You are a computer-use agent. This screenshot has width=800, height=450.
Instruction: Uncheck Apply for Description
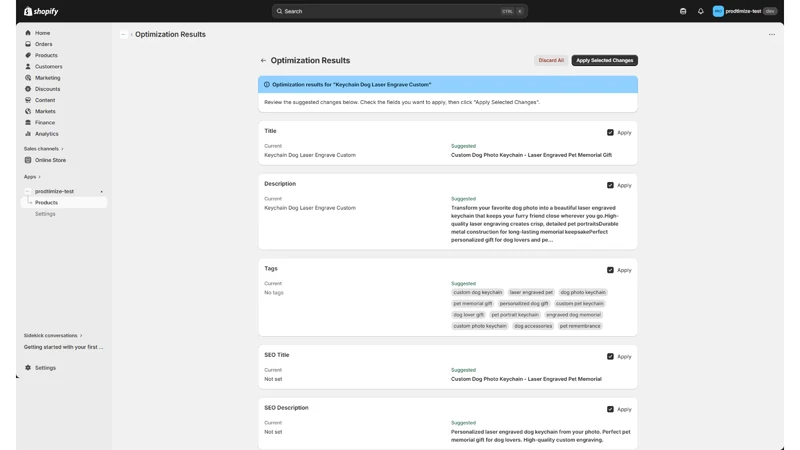coord(610,185)
